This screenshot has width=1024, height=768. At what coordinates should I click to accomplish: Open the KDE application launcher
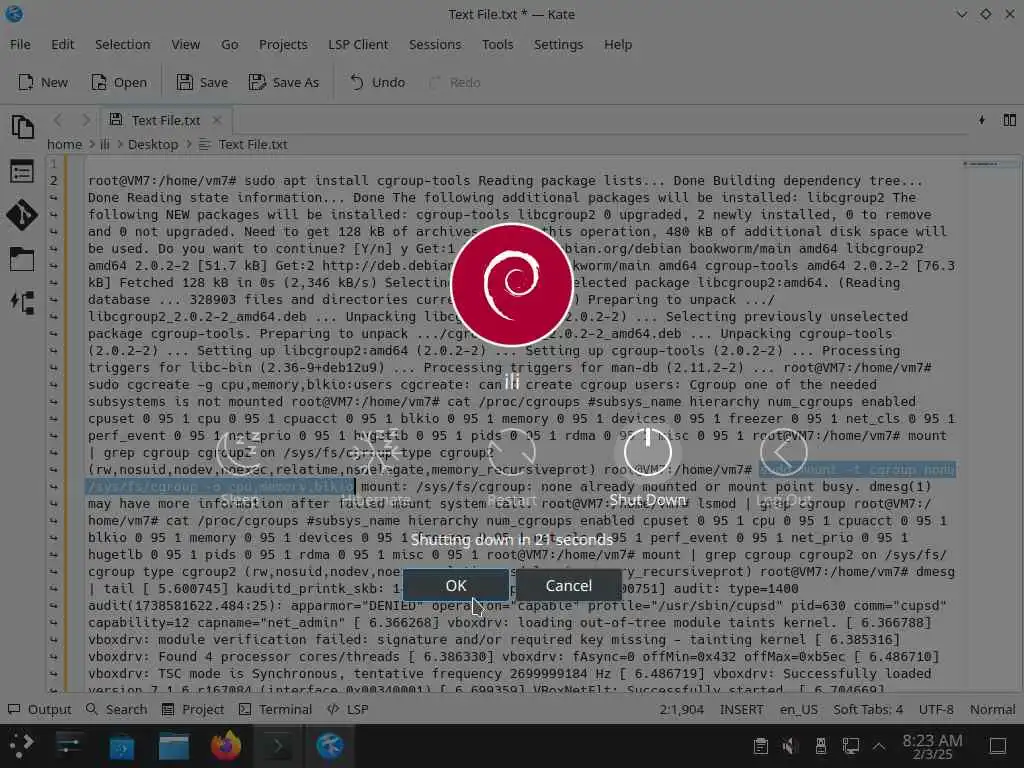(x=22, y=745)
